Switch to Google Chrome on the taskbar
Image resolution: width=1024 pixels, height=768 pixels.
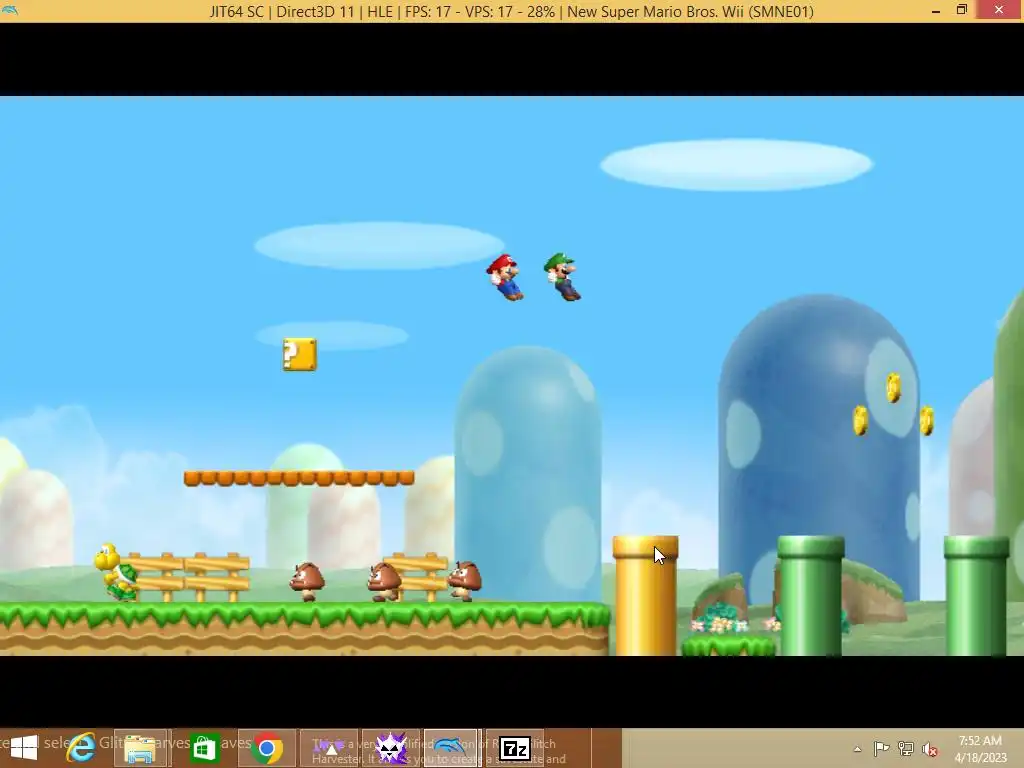(266, 748)
